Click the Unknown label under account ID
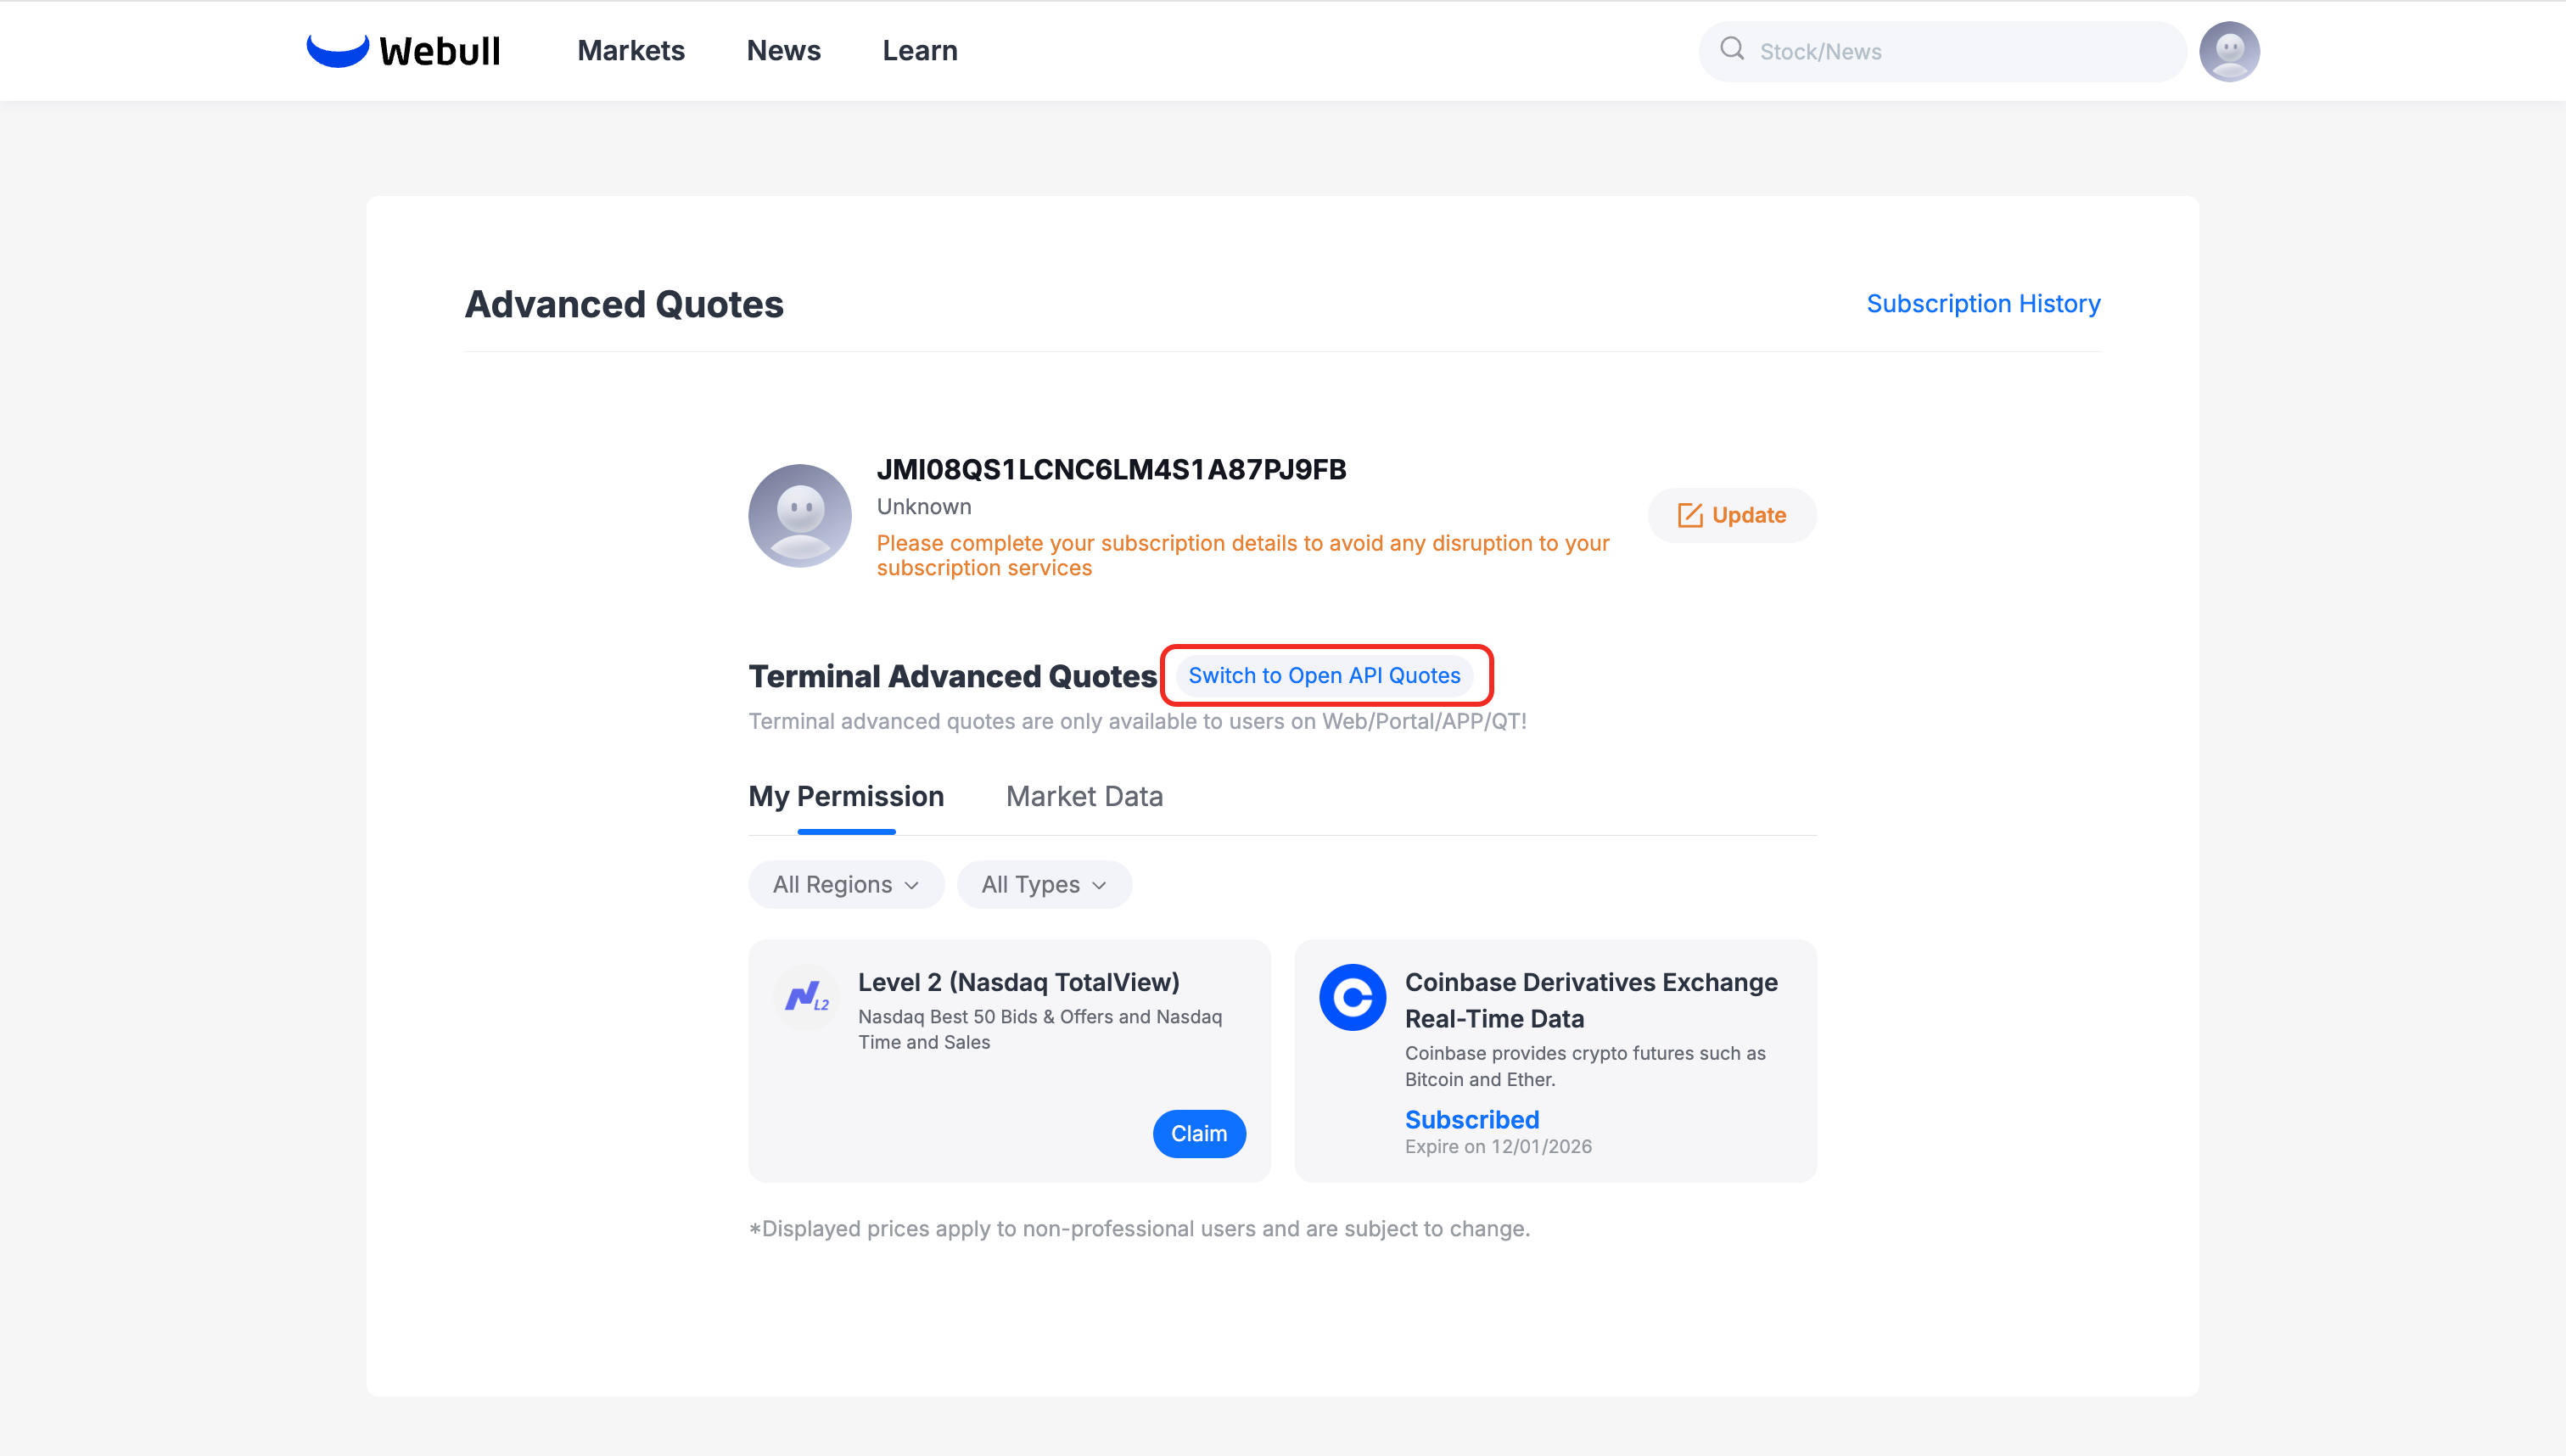Viewport: 2566px width, 1456px height. [924, 506]
